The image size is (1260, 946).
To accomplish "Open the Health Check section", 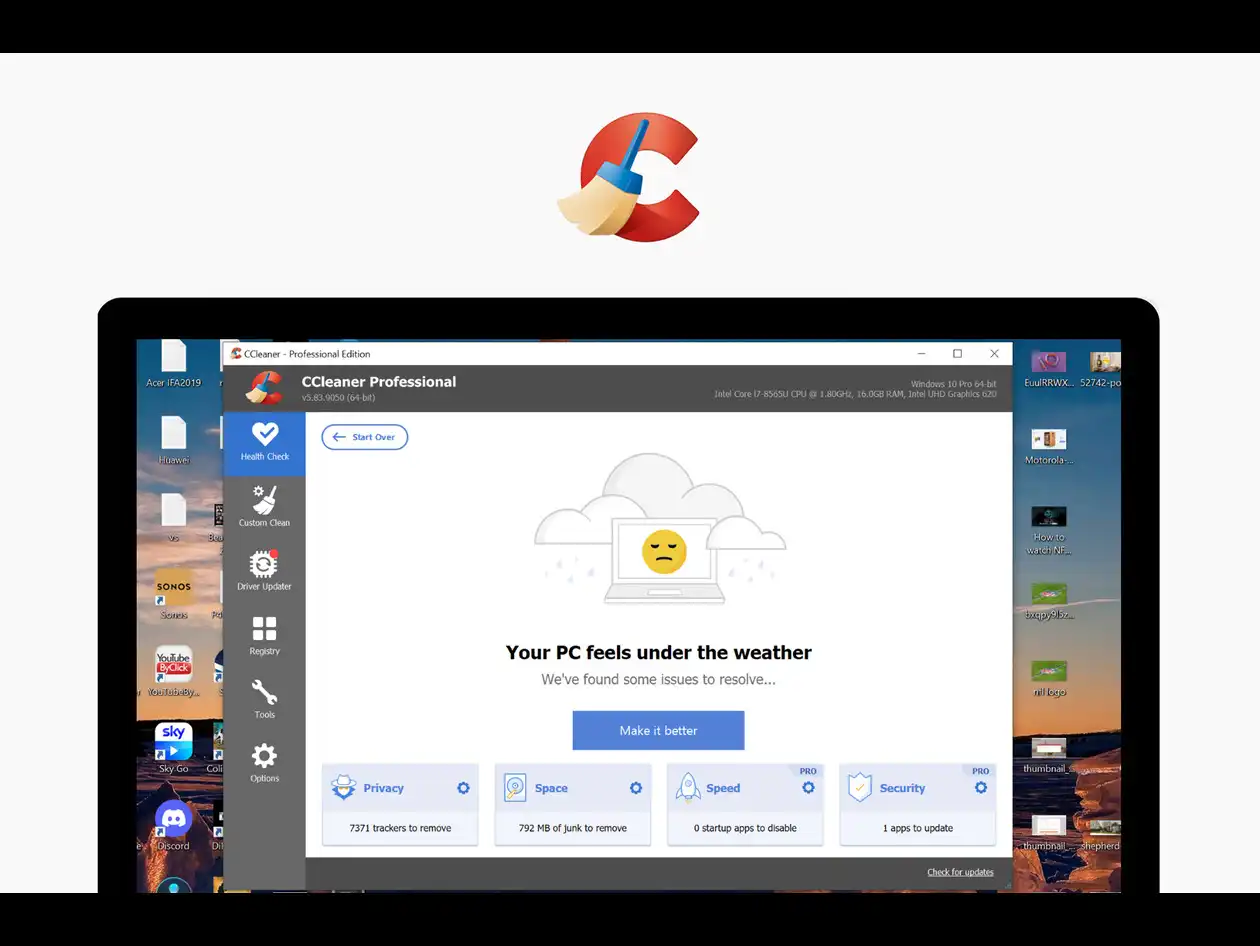I will 264,442.
